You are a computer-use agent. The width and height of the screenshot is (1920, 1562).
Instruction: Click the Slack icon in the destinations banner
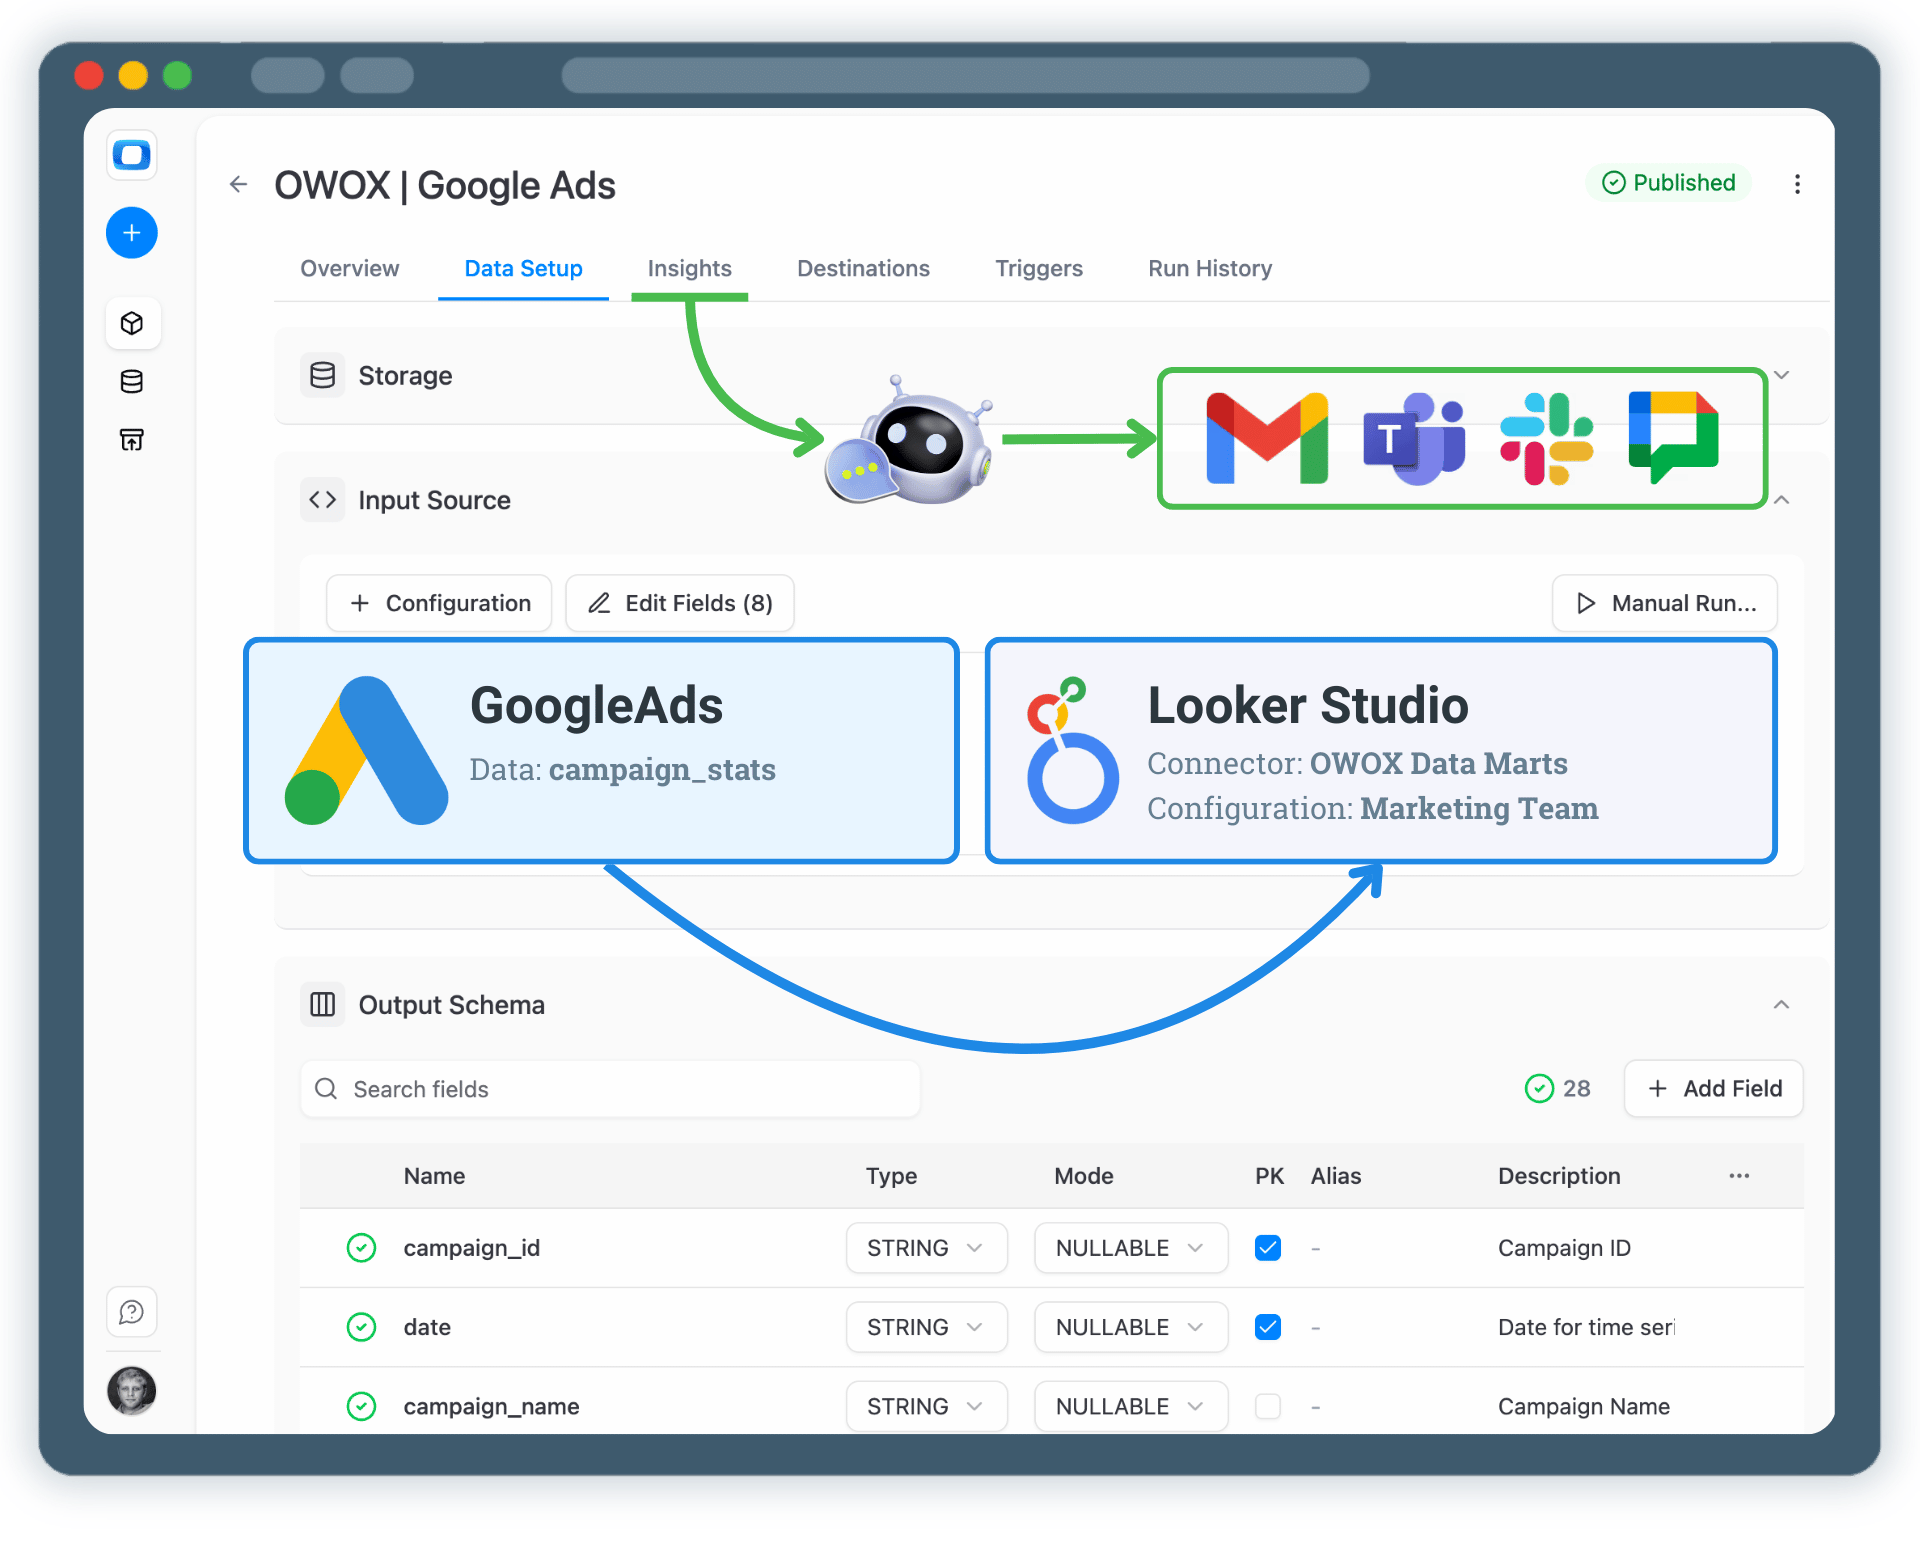point(1543,438)
